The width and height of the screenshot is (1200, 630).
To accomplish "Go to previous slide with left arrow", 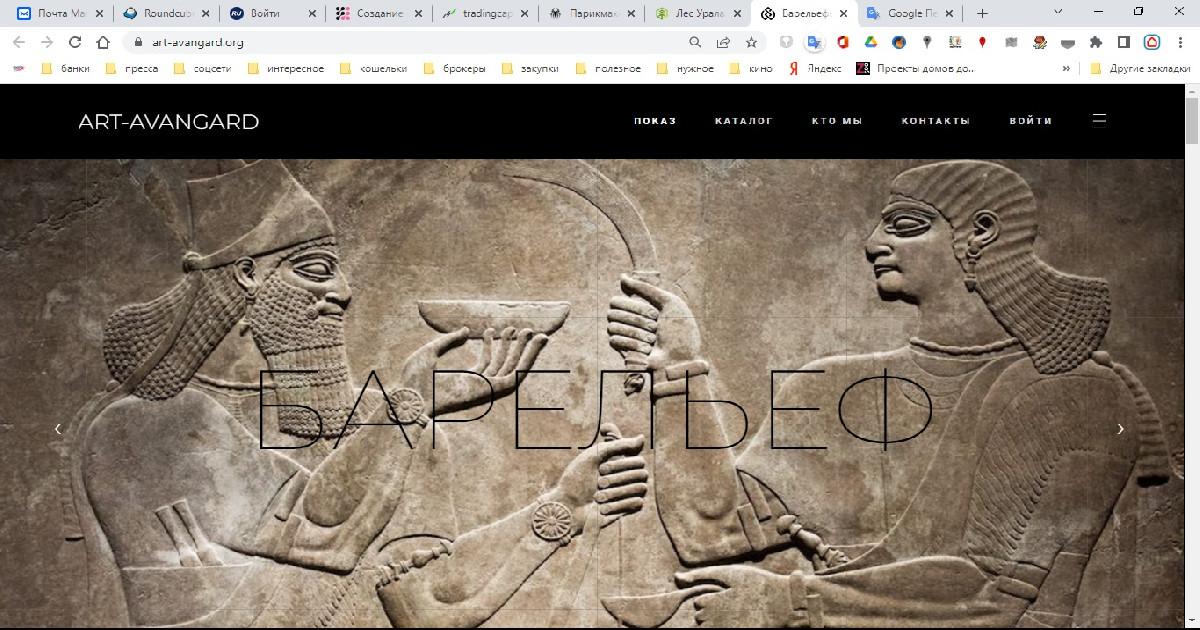I will click(x=58, y=428).
